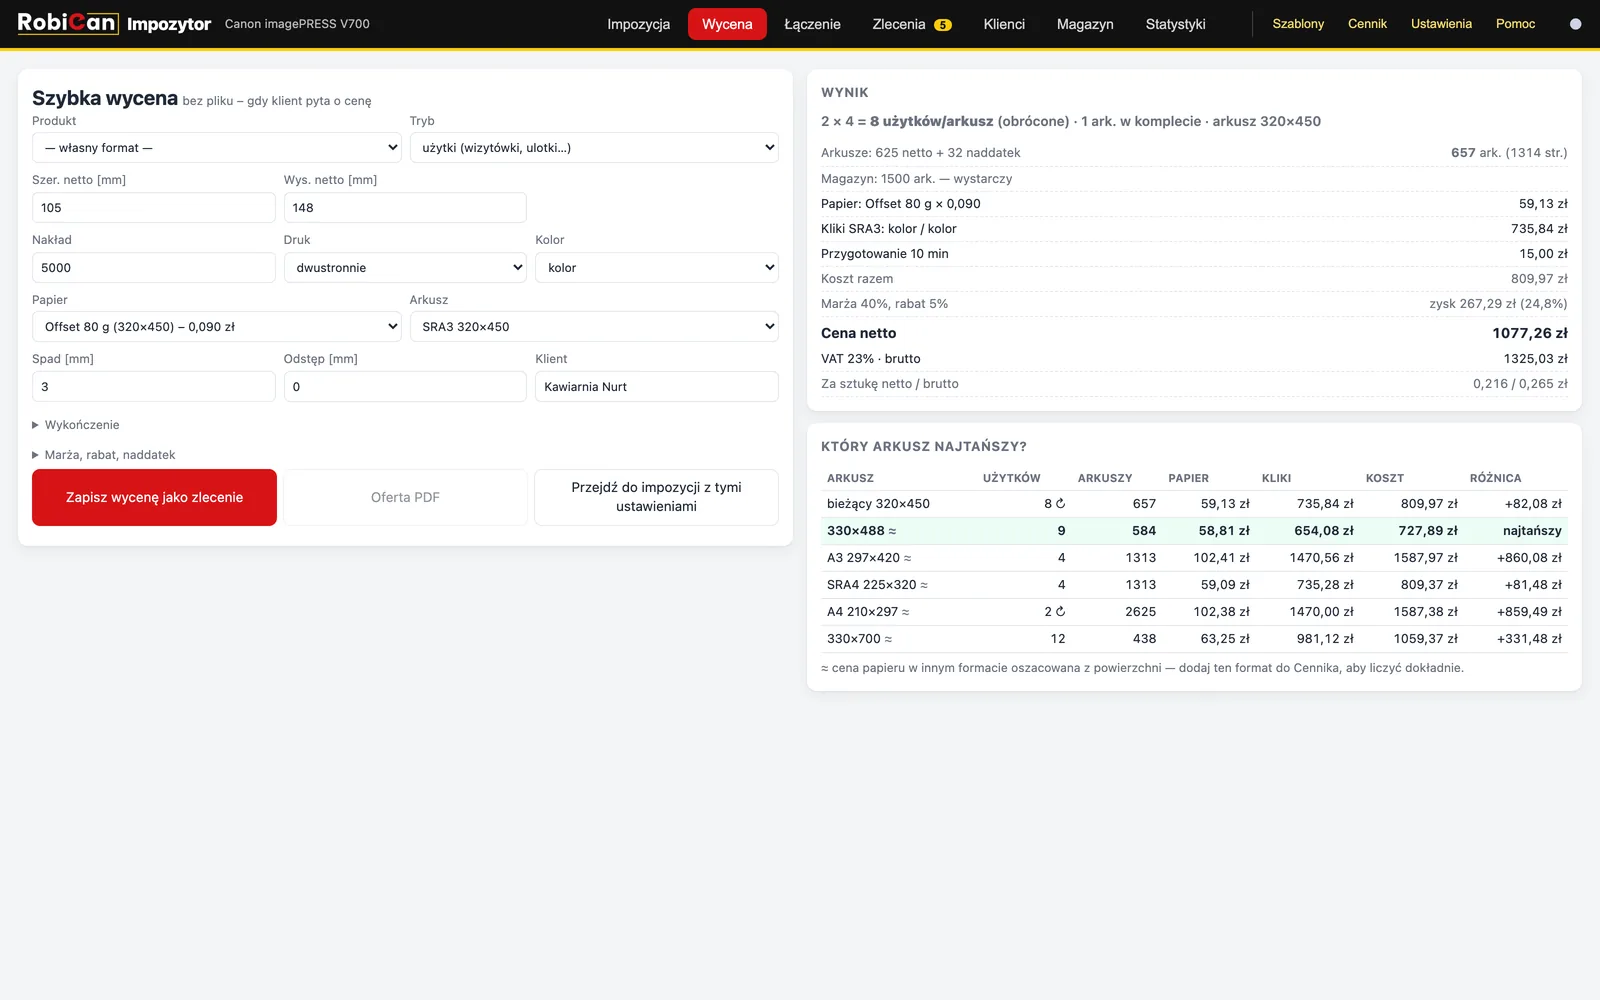This screenshot has width=1600, height=1000.
Task: Open the Papier Offset 80 g dropdown
Action: coord(216,327)
